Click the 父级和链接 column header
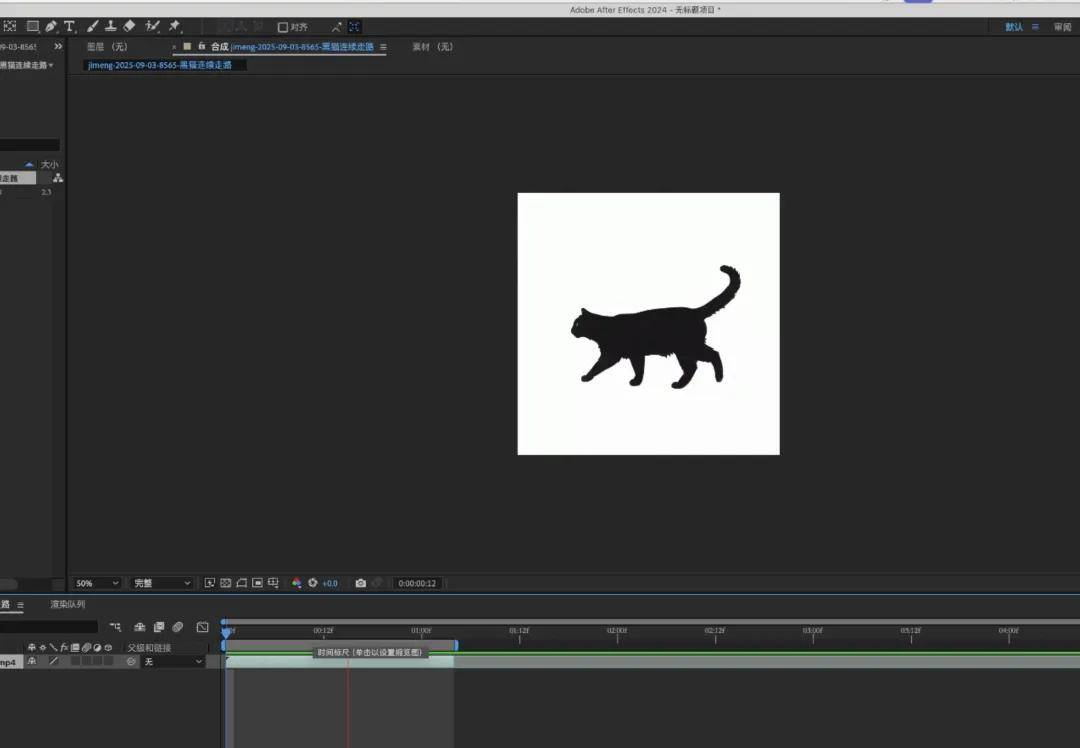The height and width of the screenshot is (748, 1080). (149, 648)
